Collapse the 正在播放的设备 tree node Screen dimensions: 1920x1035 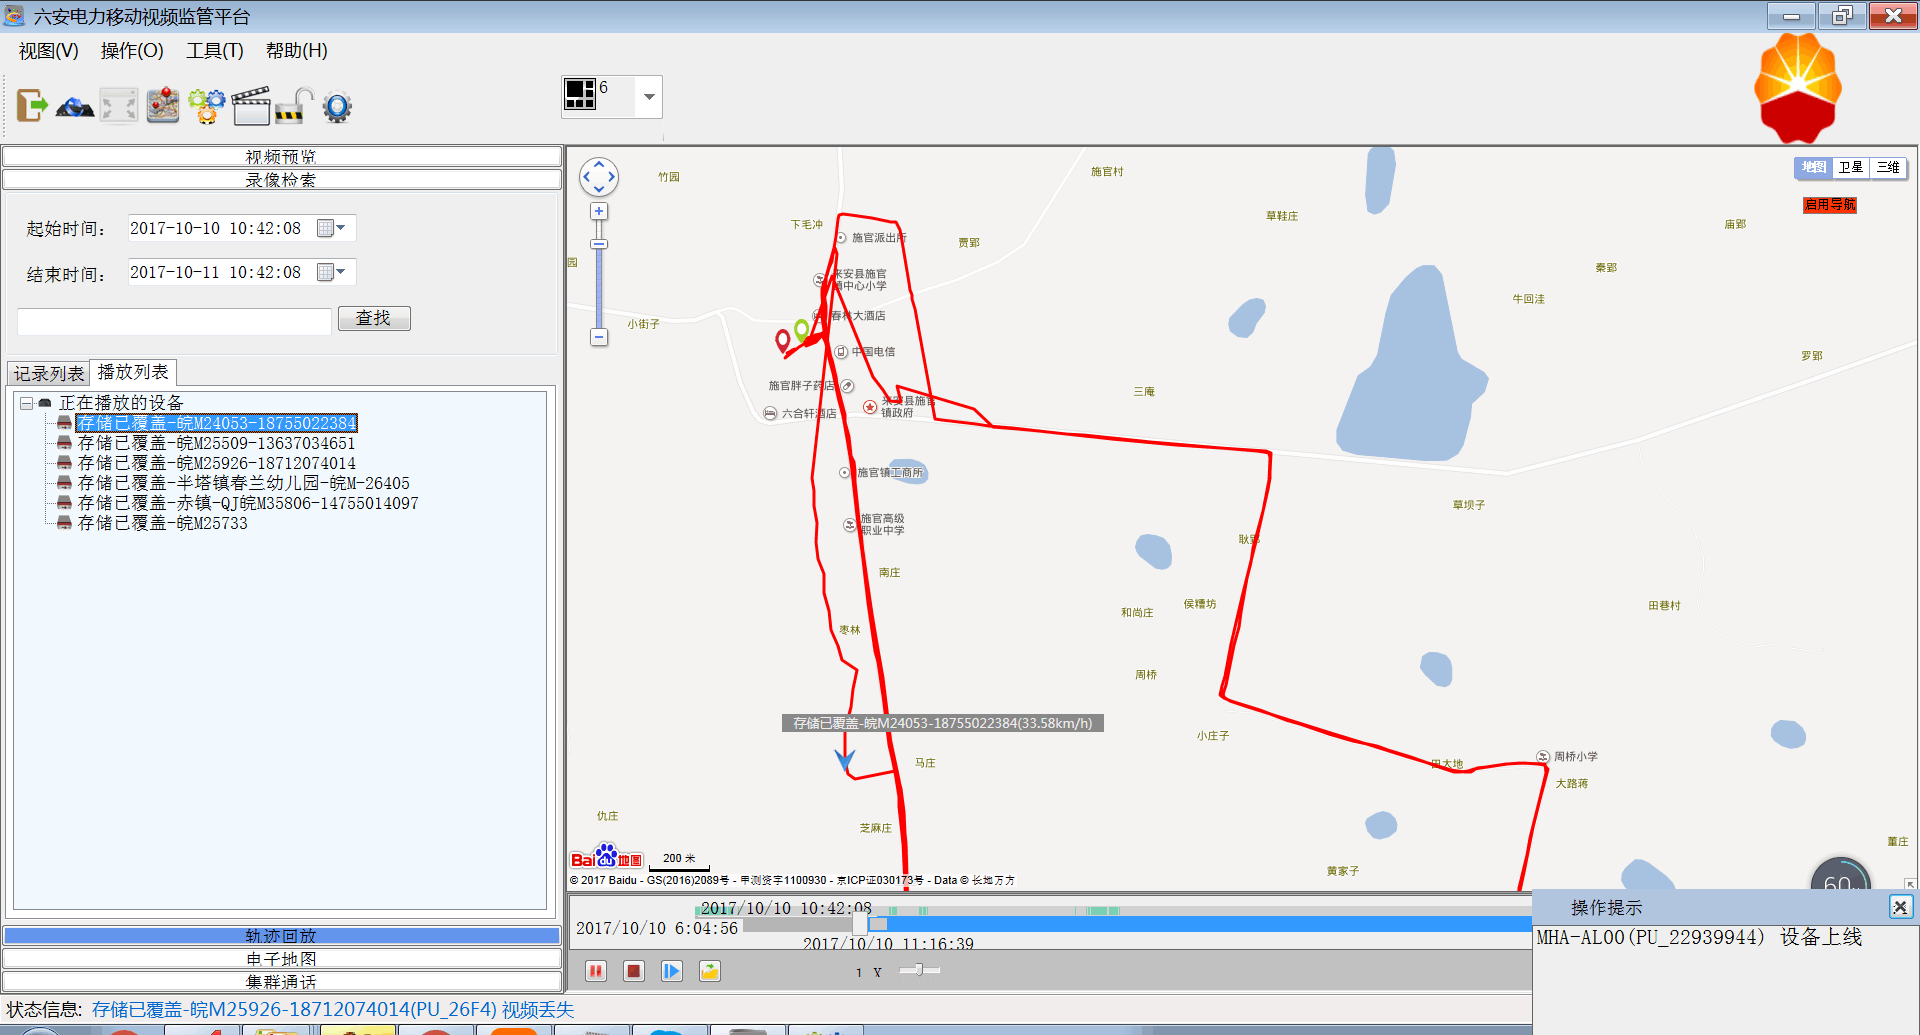point(27,403)
